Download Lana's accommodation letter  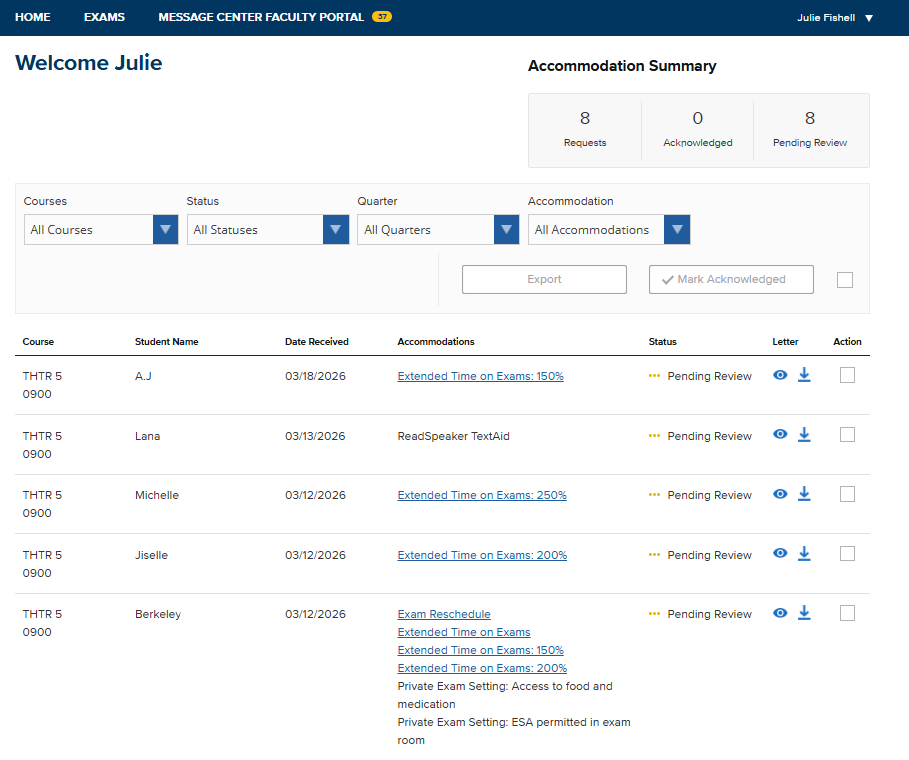point(804,434)
